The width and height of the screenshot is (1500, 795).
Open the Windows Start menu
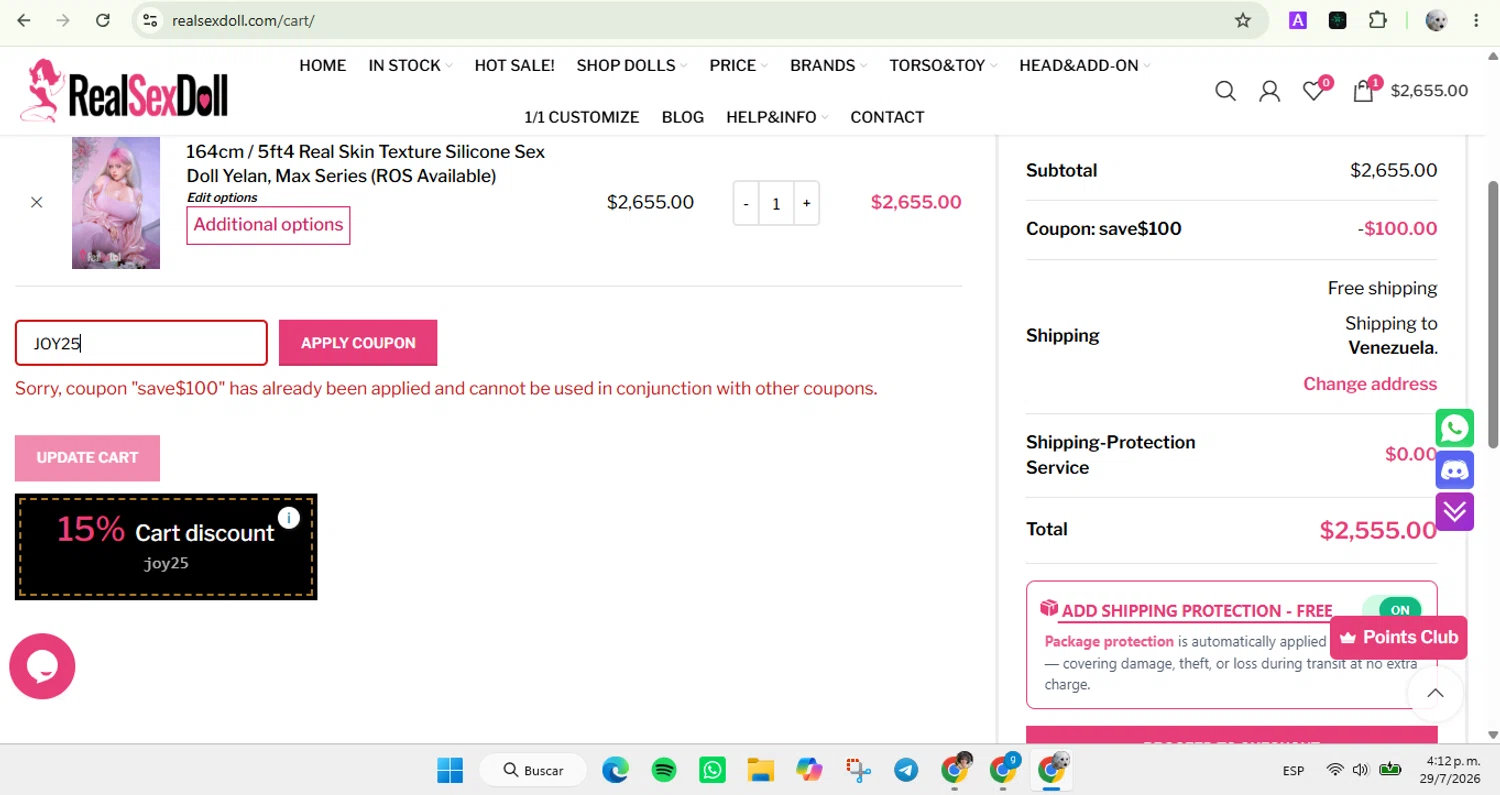point(450,770)
